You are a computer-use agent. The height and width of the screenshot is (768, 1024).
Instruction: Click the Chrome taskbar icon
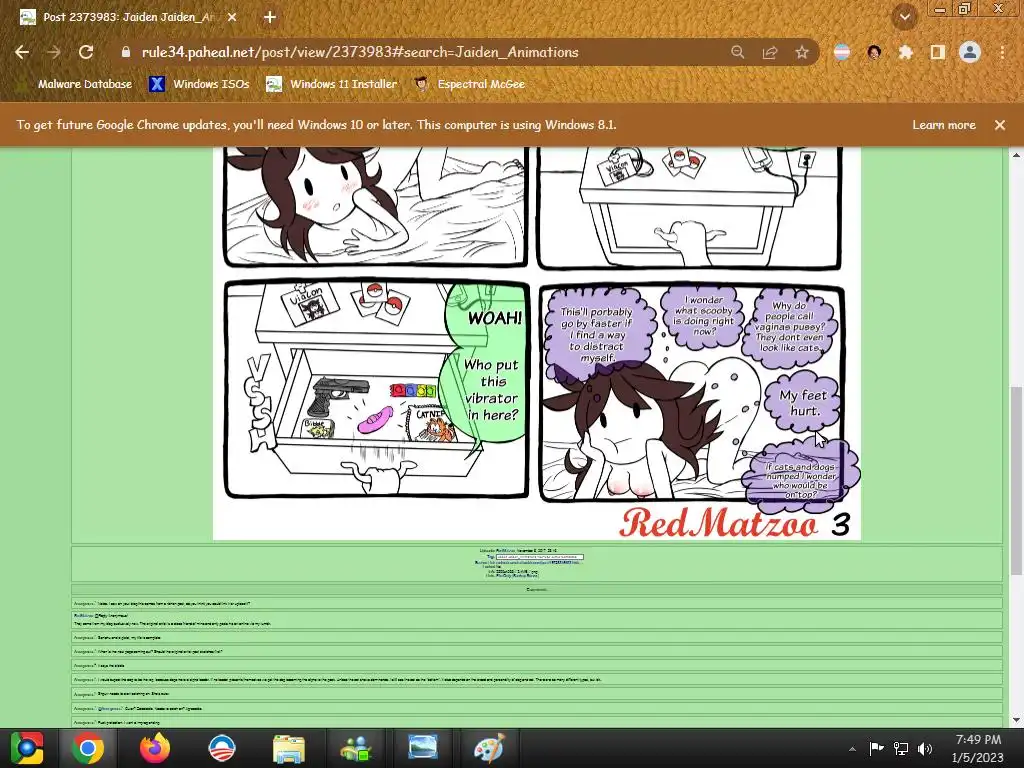pos(88,748)
